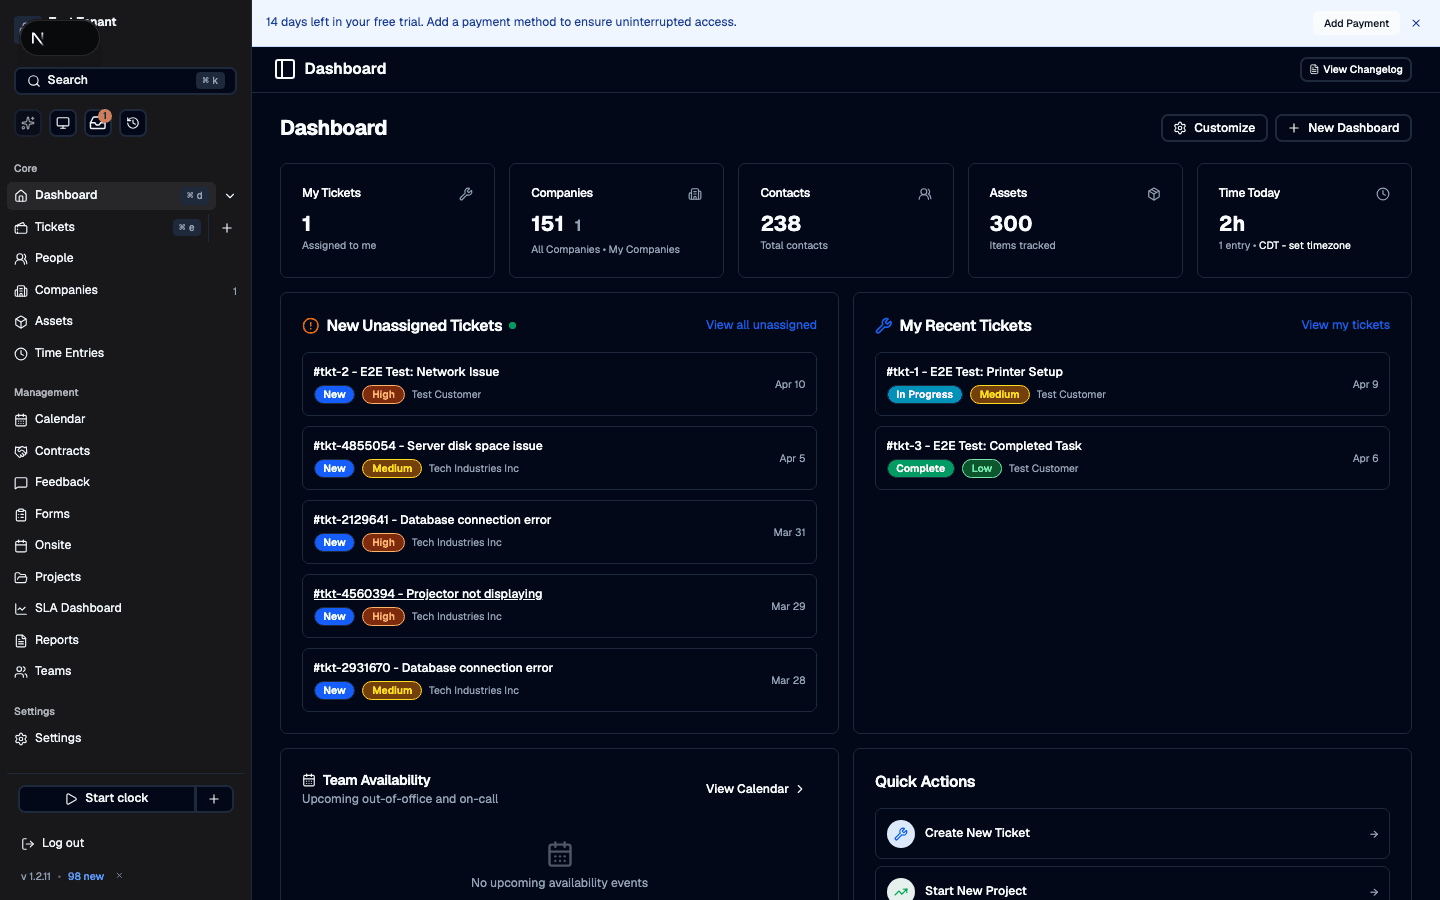The image size is (1440, 900).
Task: Open SLA Dashboard from the sidebar
Action: 78,607
